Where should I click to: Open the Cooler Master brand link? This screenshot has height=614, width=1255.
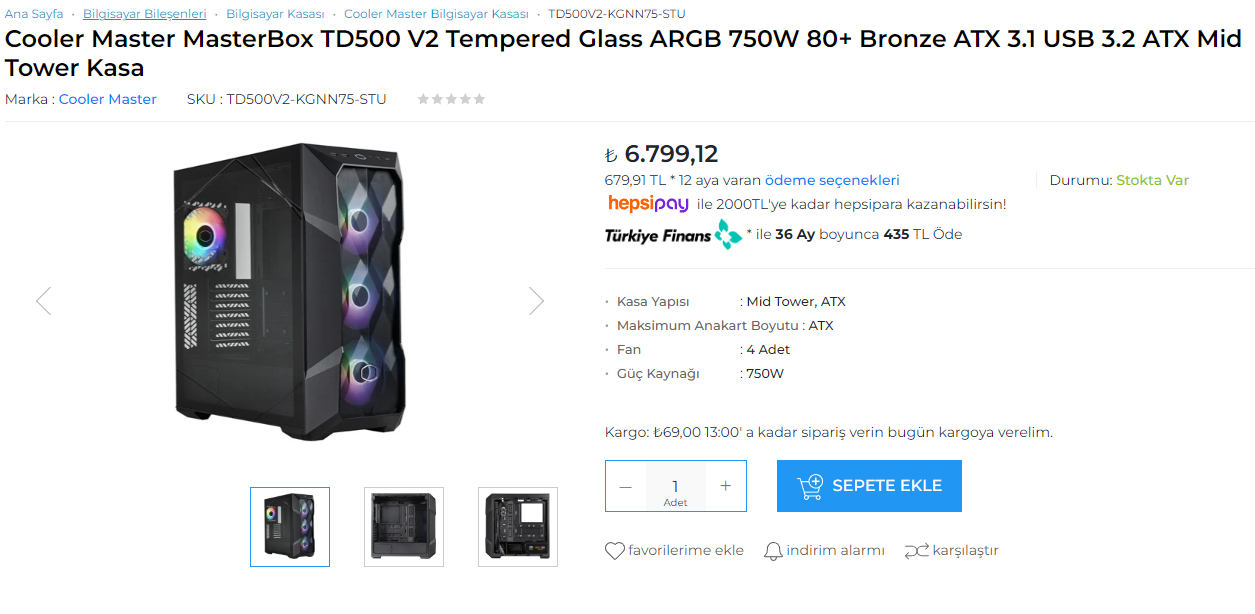[108, 99]
